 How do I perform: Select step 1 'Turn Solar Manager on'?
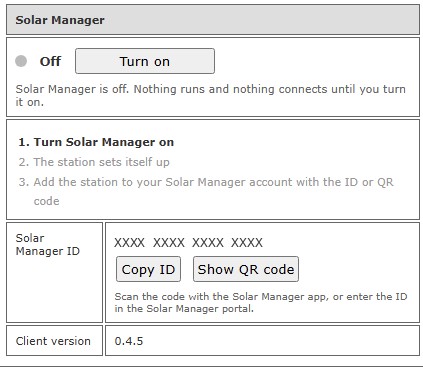[96, 142]
